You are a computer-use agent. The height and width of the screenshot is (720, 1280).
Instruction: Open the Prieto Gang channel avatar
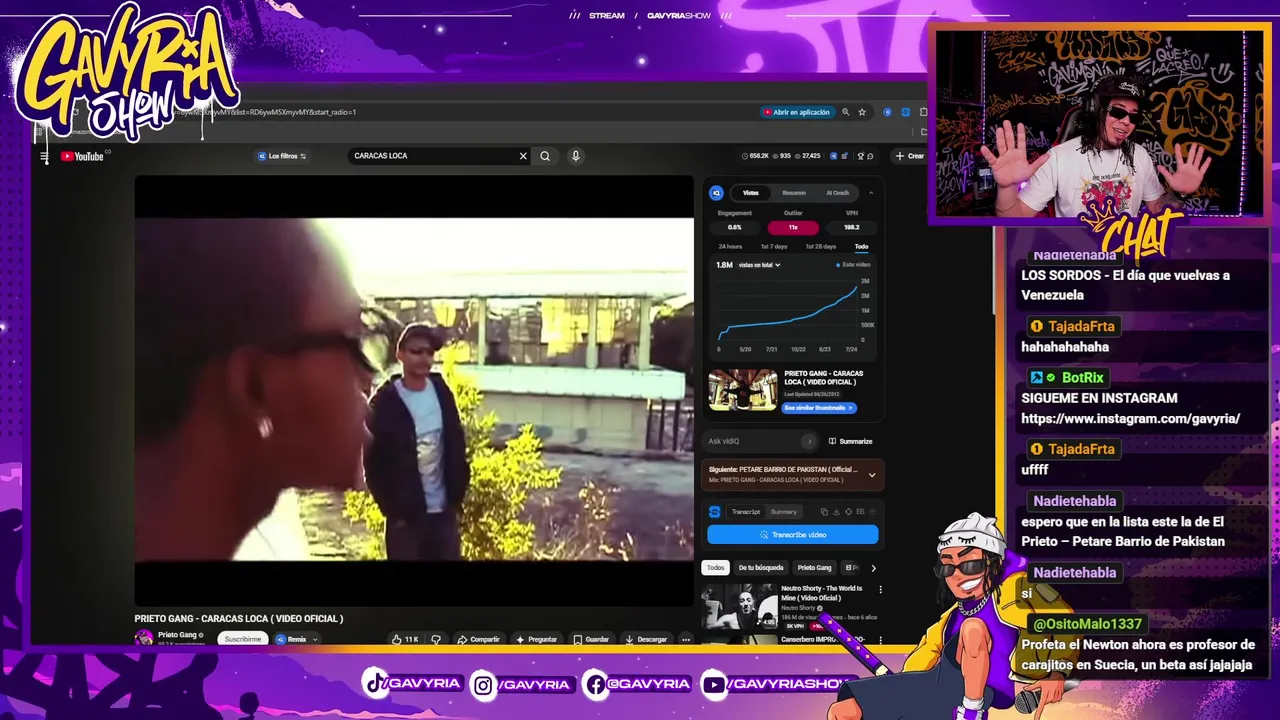coord(144,638)
